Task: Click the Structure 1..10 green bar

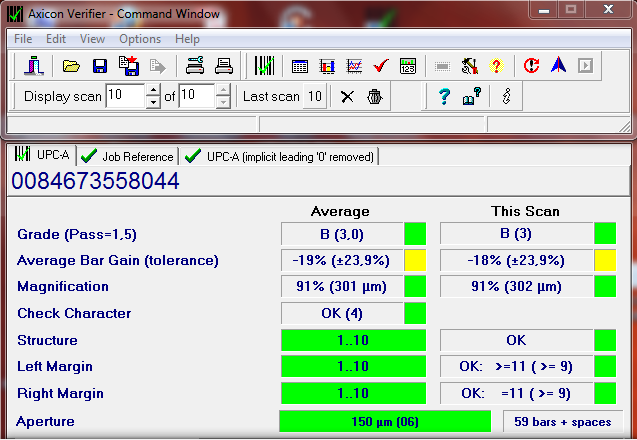Action: (353, 340)
